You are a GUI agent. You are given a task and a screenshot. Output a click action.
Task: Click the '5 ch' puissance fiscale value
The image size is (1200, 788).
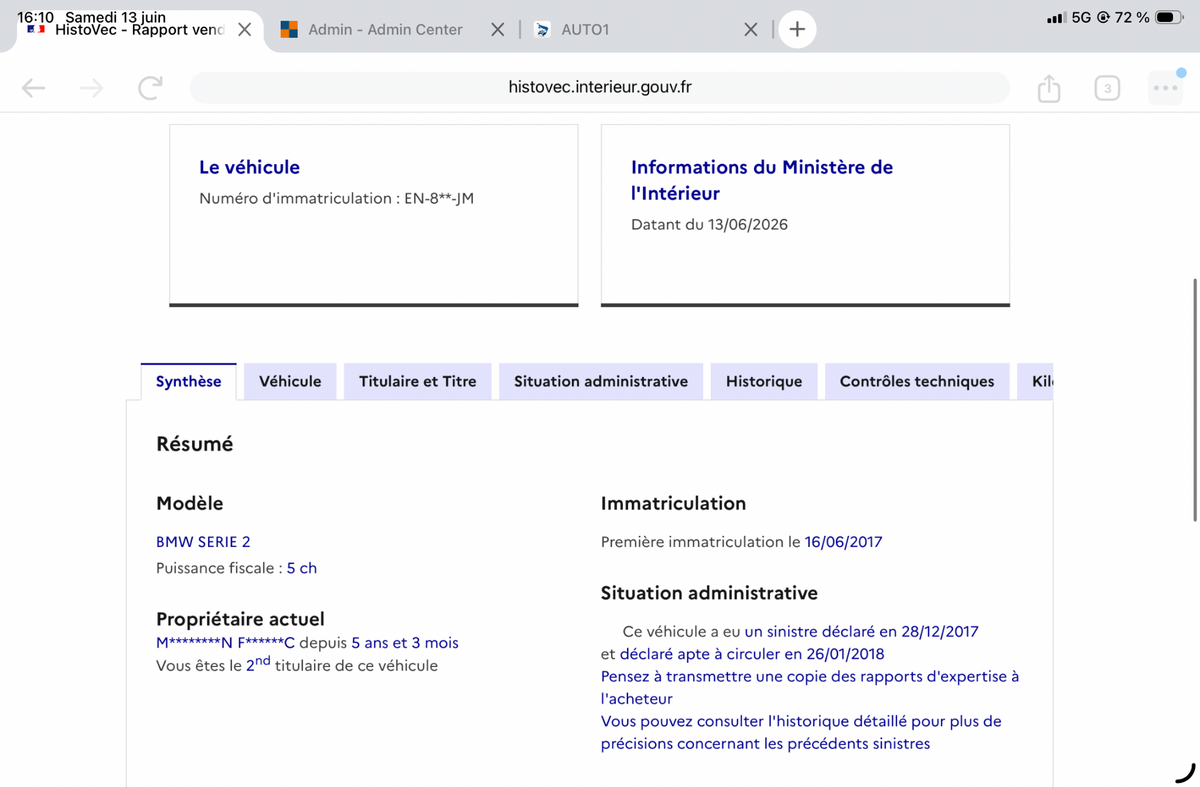[x=302, y=568]
